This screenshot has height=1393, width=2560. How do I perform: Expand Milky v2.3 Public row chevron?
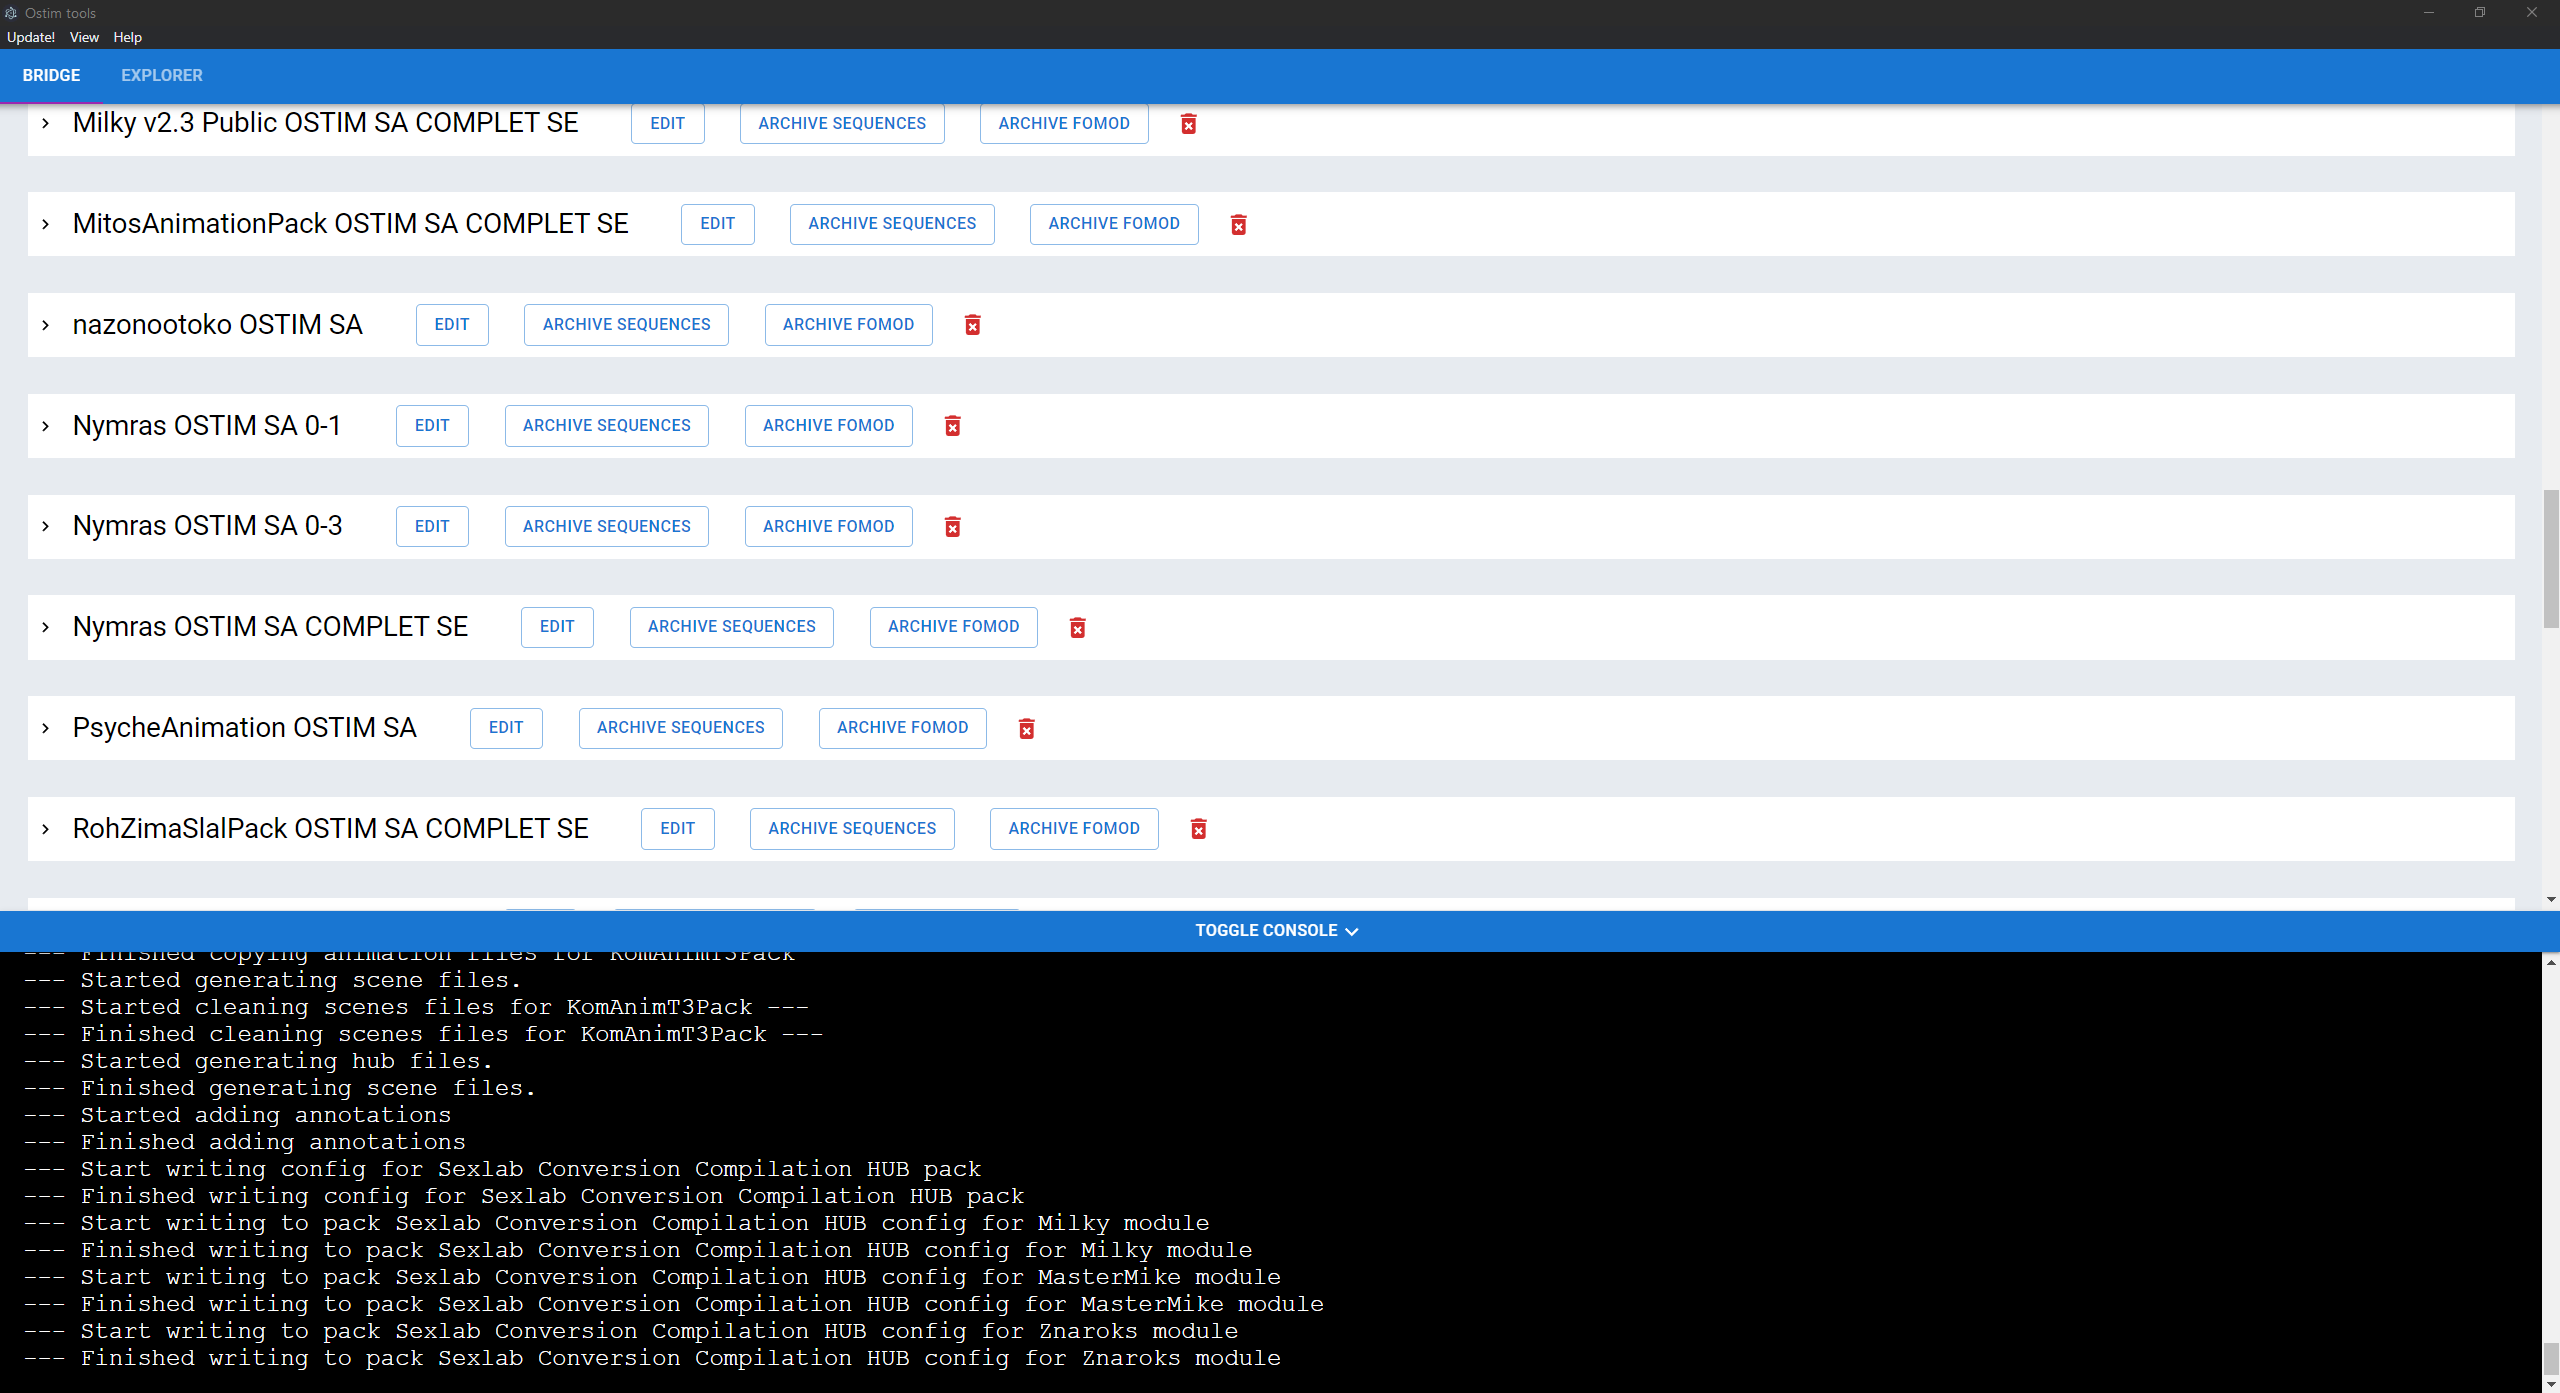point(46,123)
